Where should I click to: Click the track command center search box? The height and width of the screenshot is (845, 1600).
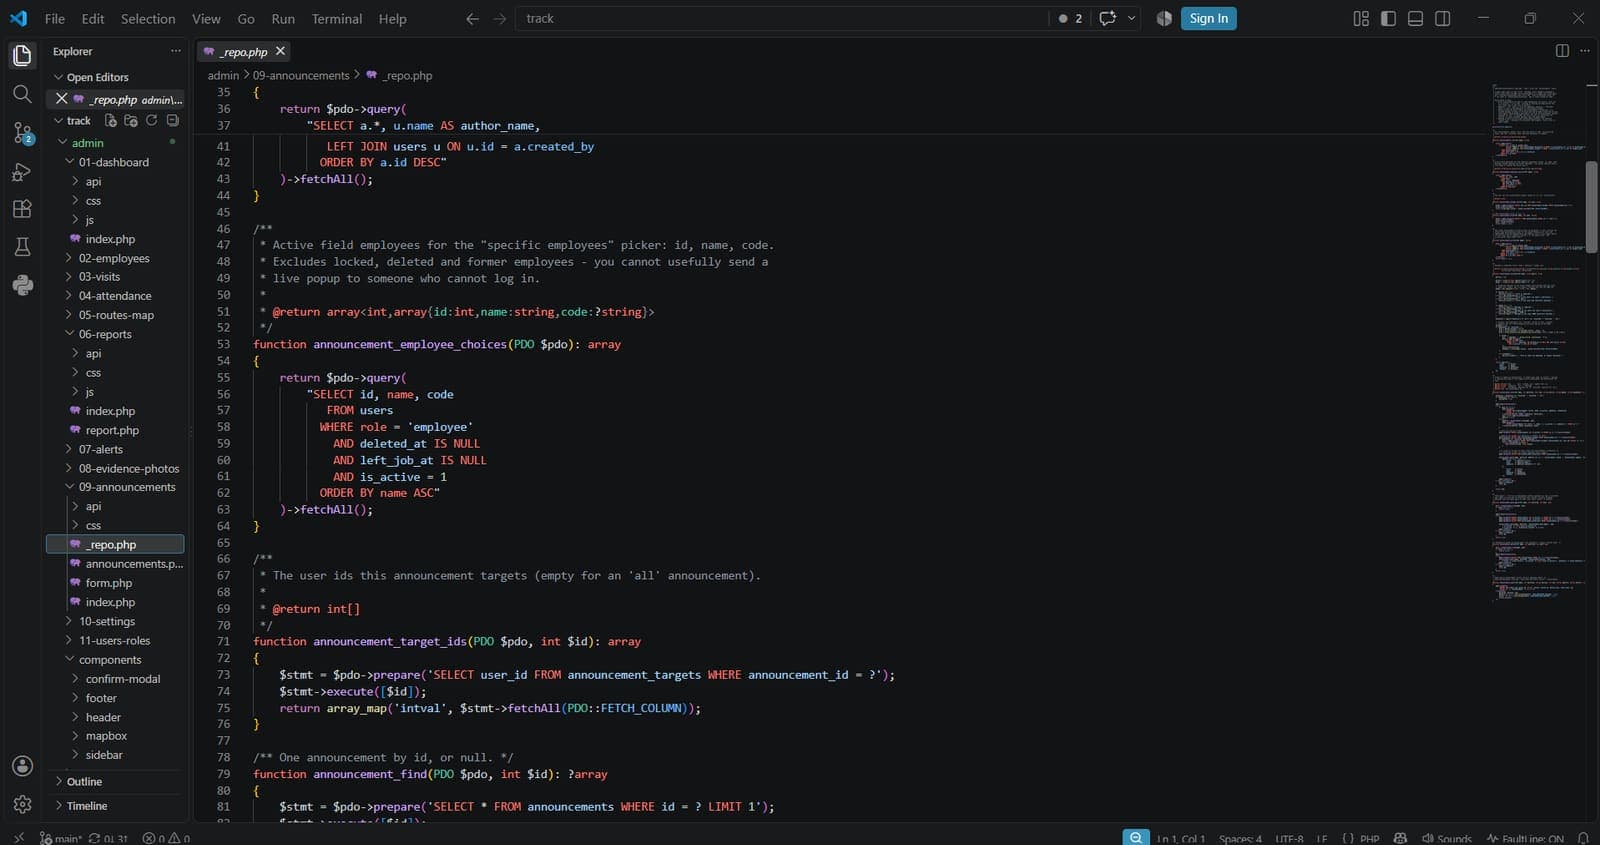(x=782, y=18)
